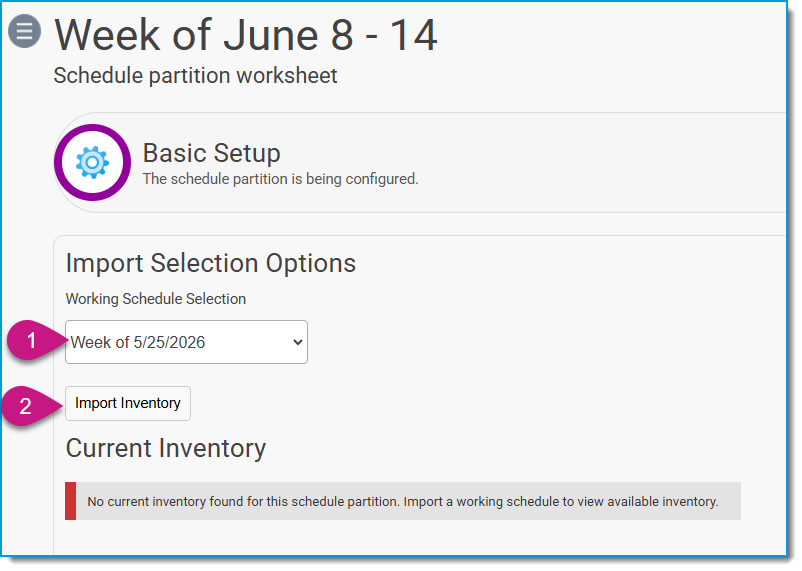Select the Week of 5/25/2026 combo box
This screenshot has height=571, width=802.
[186, 342]
